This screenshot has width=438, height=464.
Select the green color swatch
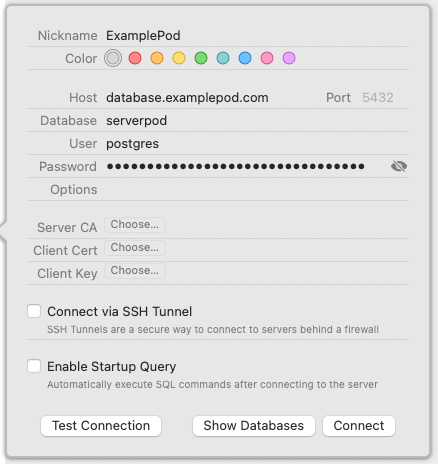[201, 58]
